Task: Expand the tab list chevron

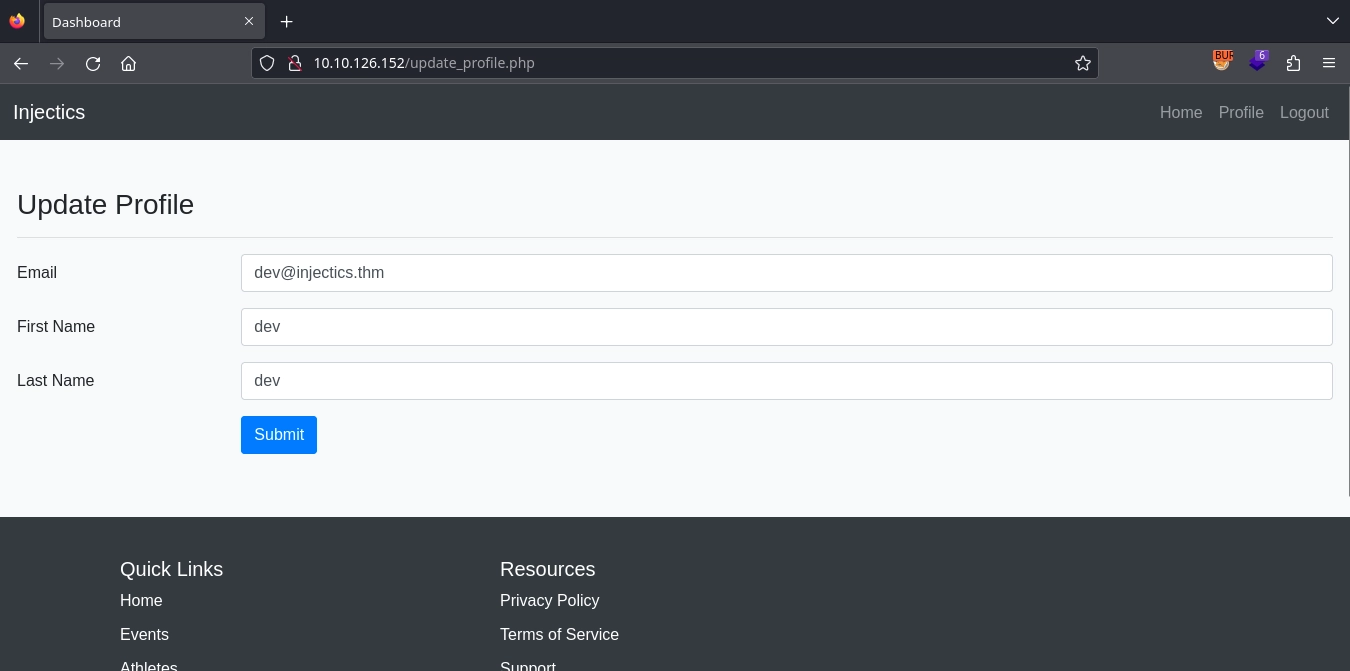Action: point(1333,21)
